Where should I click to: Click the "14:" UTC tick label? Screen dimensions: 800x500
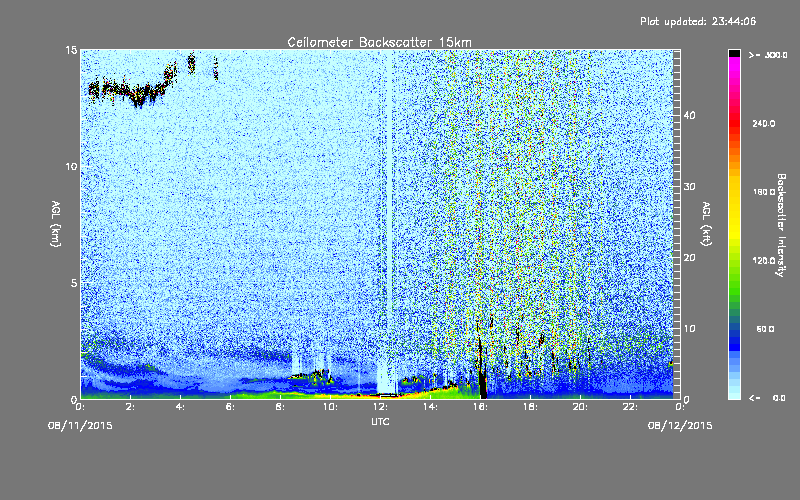(430, 407)
